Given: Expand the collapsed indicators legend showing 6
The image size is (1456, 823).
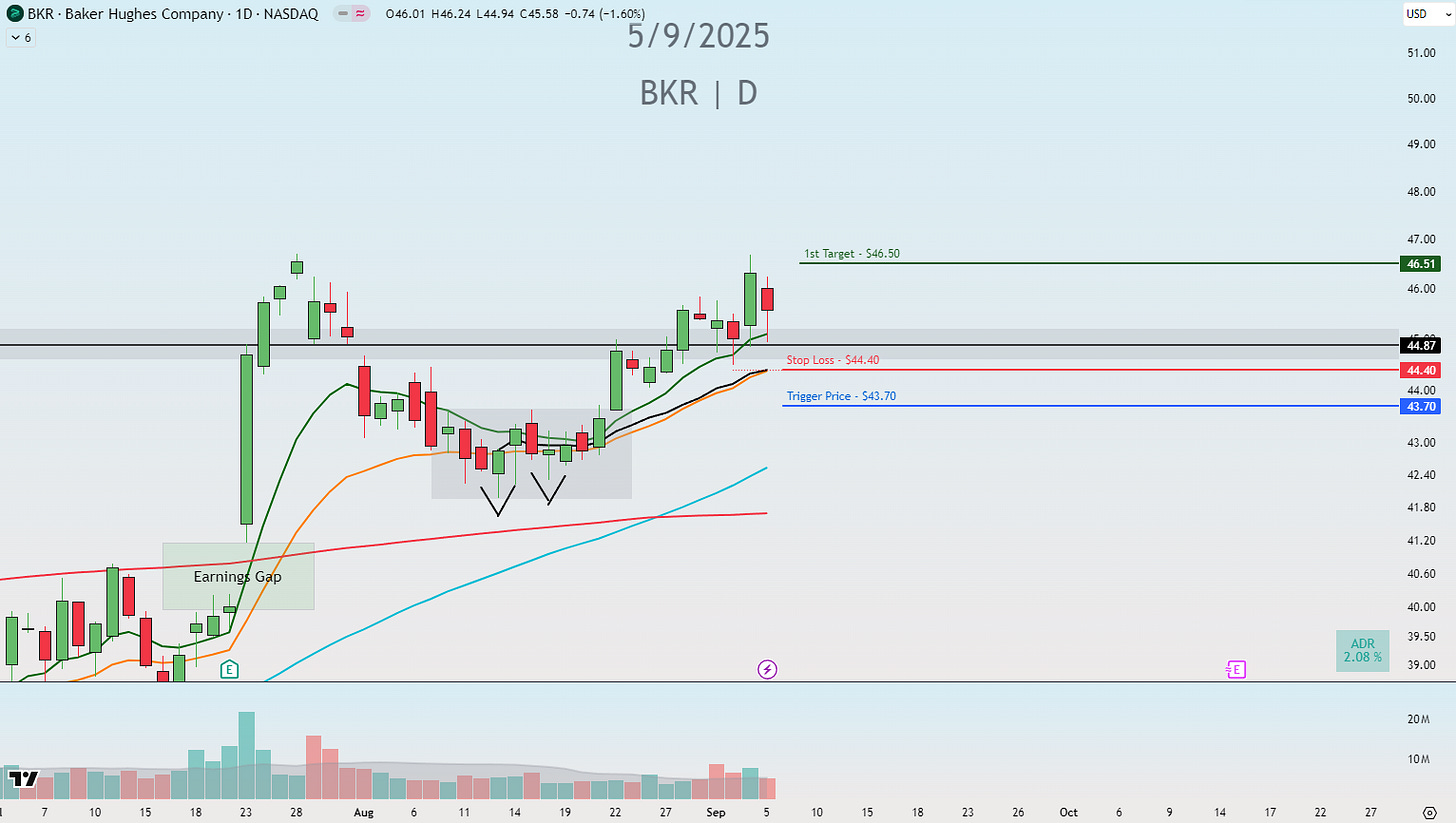Looking at the screenshot, I should click(21, 37).
